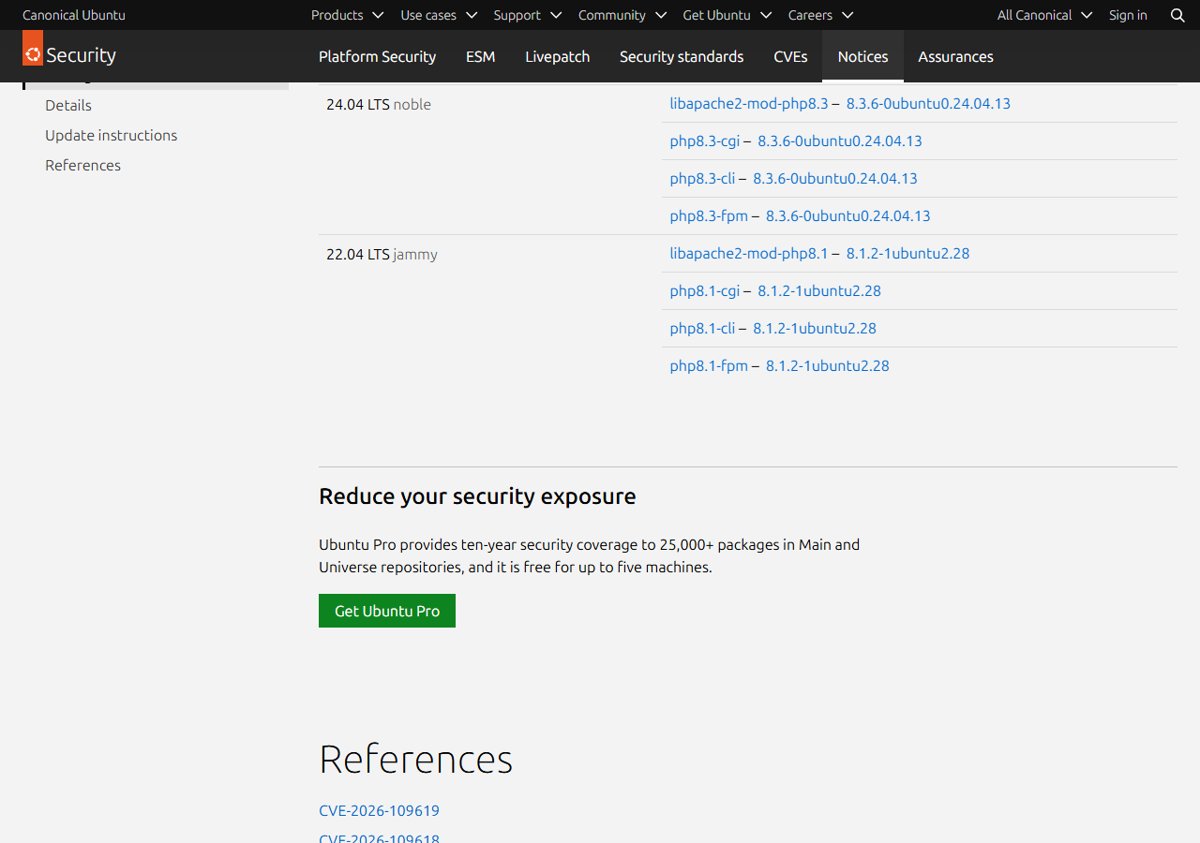The height and width of the screenshot is (843, 1200).
Task: Open php8.1-cgi package link
Action: click(x=705, y=291)
